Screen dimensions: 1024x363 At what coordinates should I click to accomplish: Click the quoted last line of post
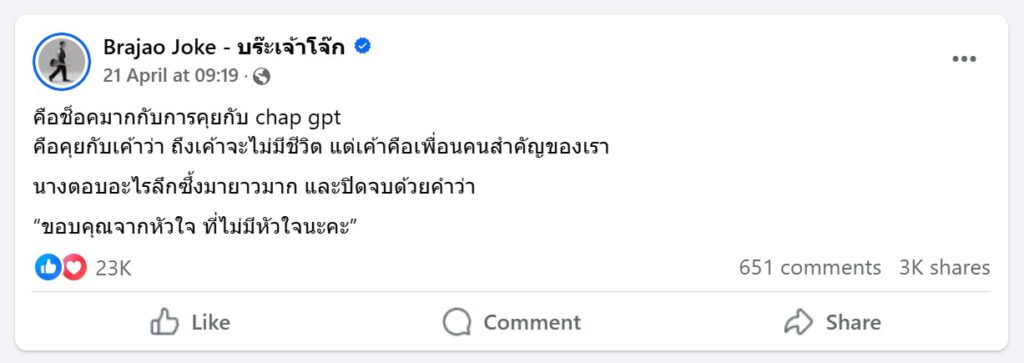[197, 228]
